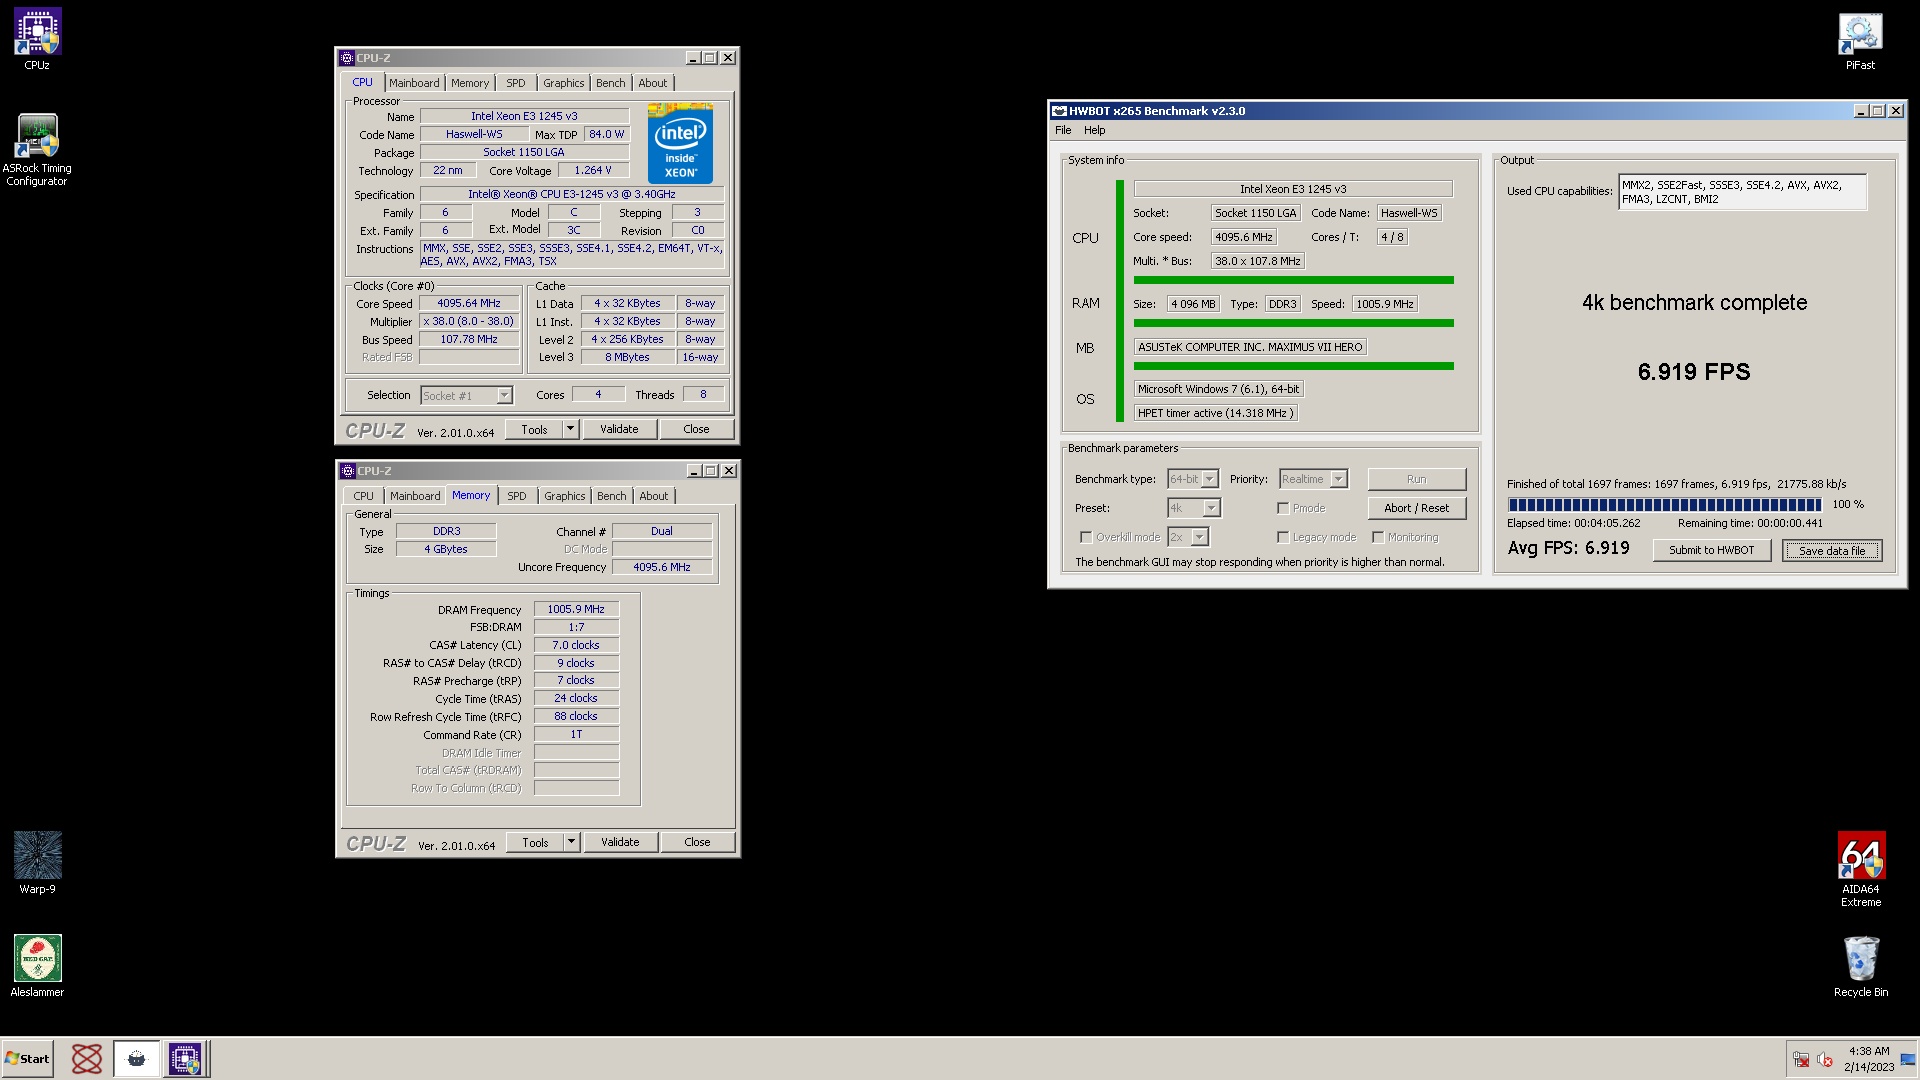The image size is (1920, 1080).
Task: Expand Tools arrow in upper CPU-Z
Action: point(570,429)
